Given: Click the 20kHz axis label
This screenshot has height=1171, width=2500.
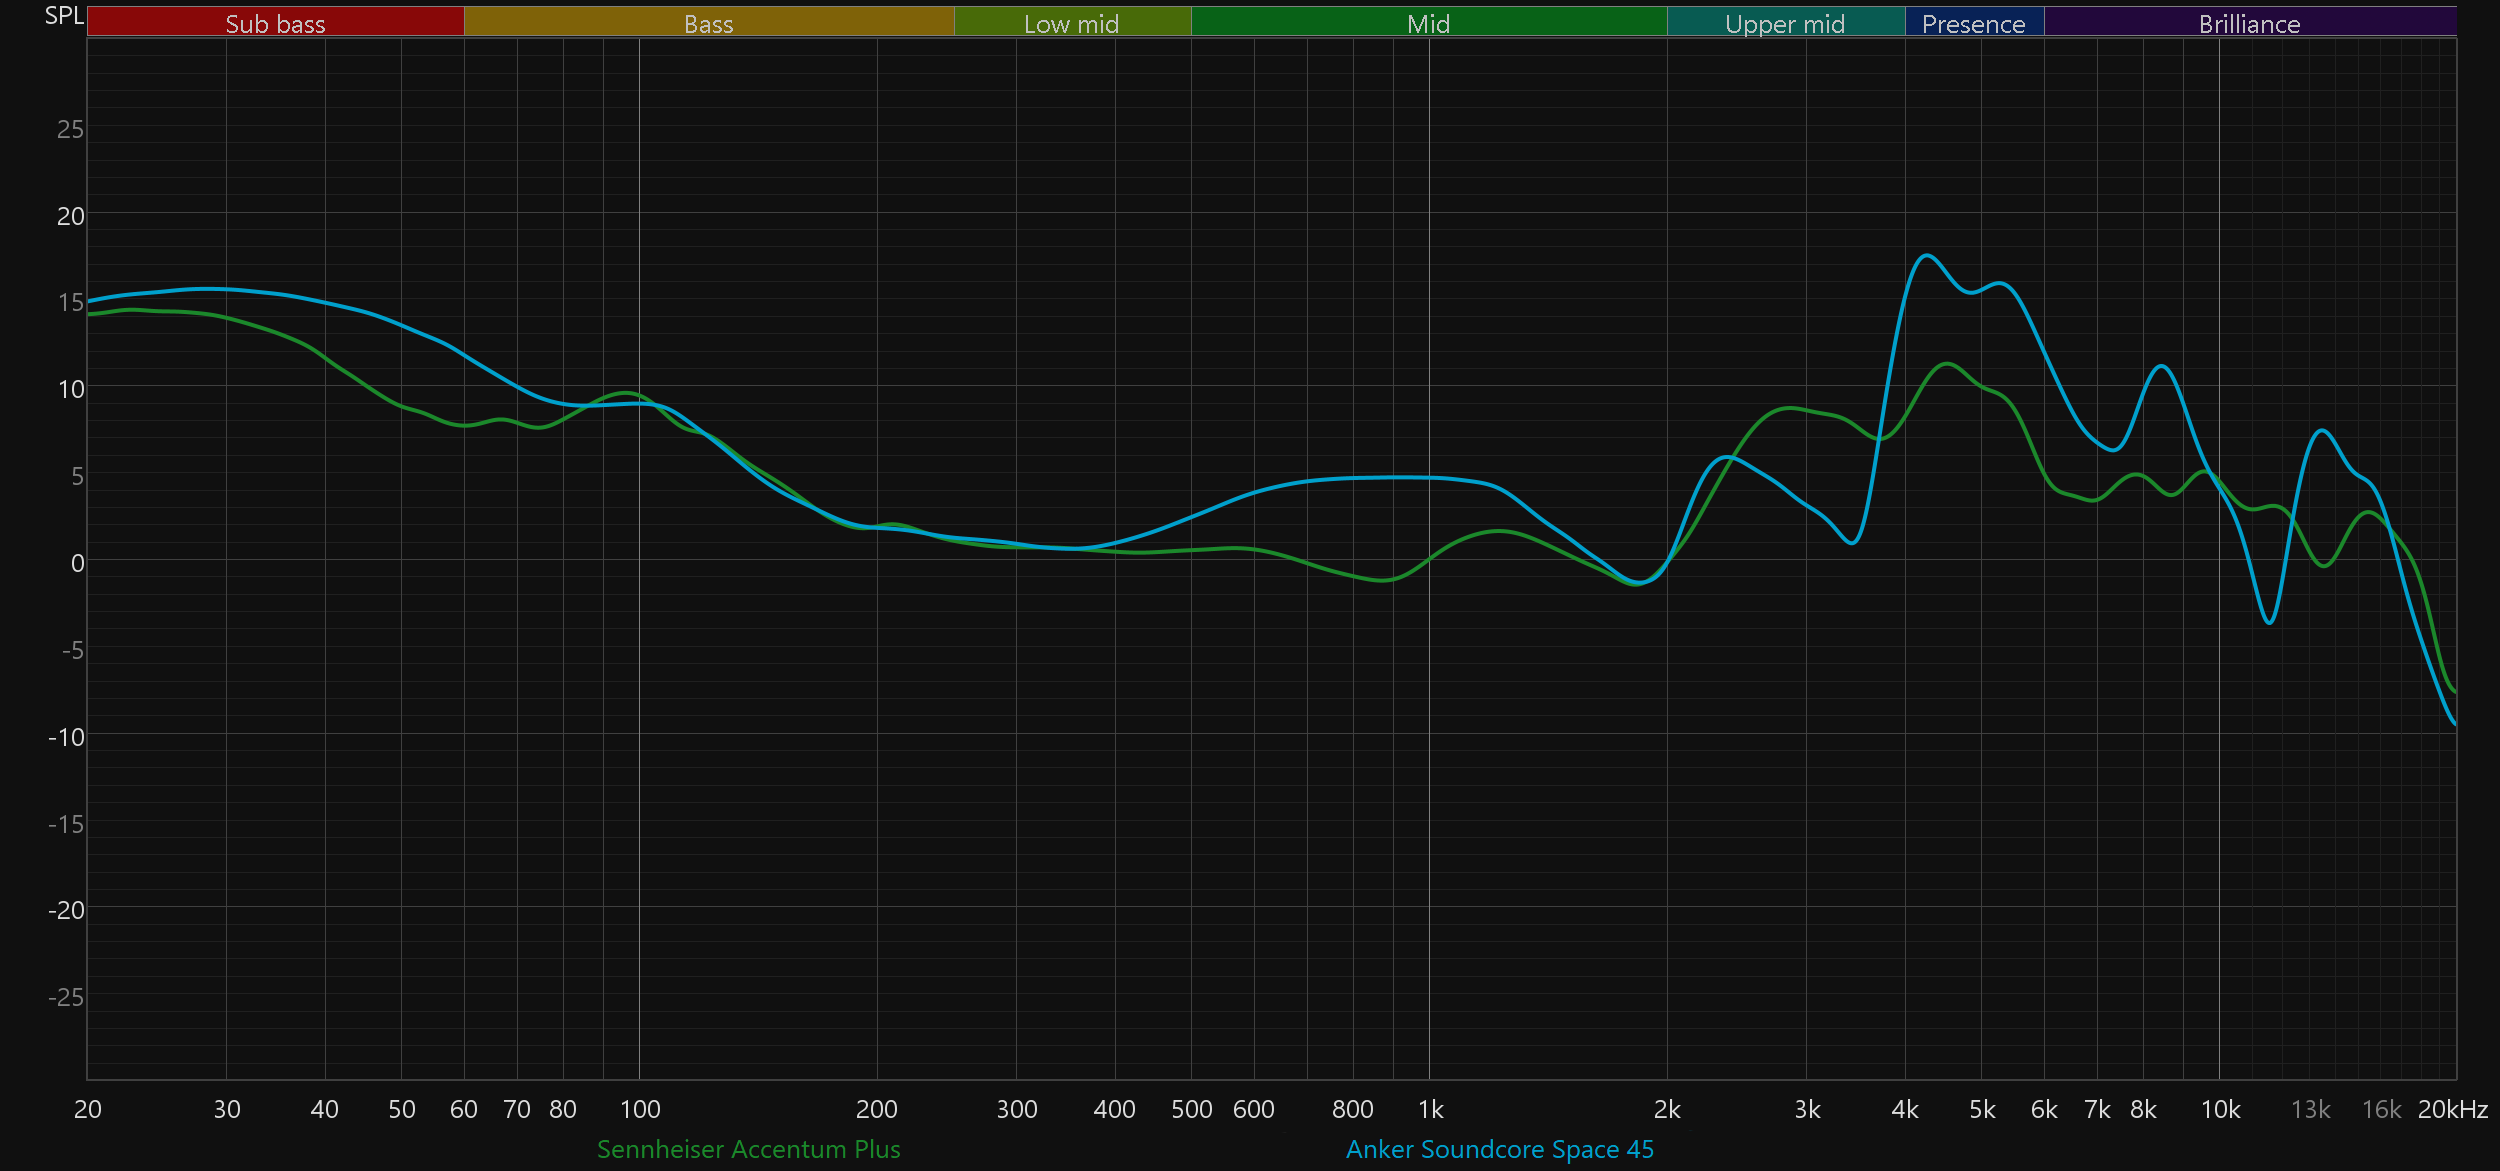Looking at the screenshot, I should (2452, 1109).
